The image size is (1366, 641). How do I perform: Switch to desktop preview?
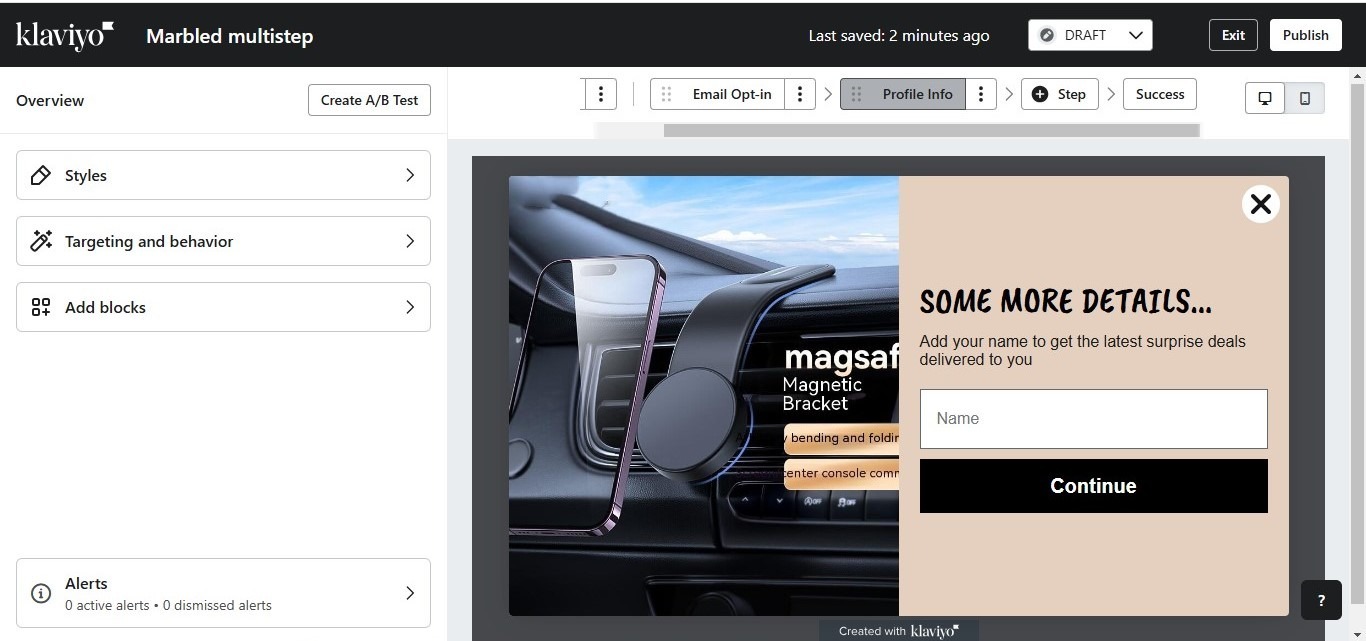[1265, 98]
